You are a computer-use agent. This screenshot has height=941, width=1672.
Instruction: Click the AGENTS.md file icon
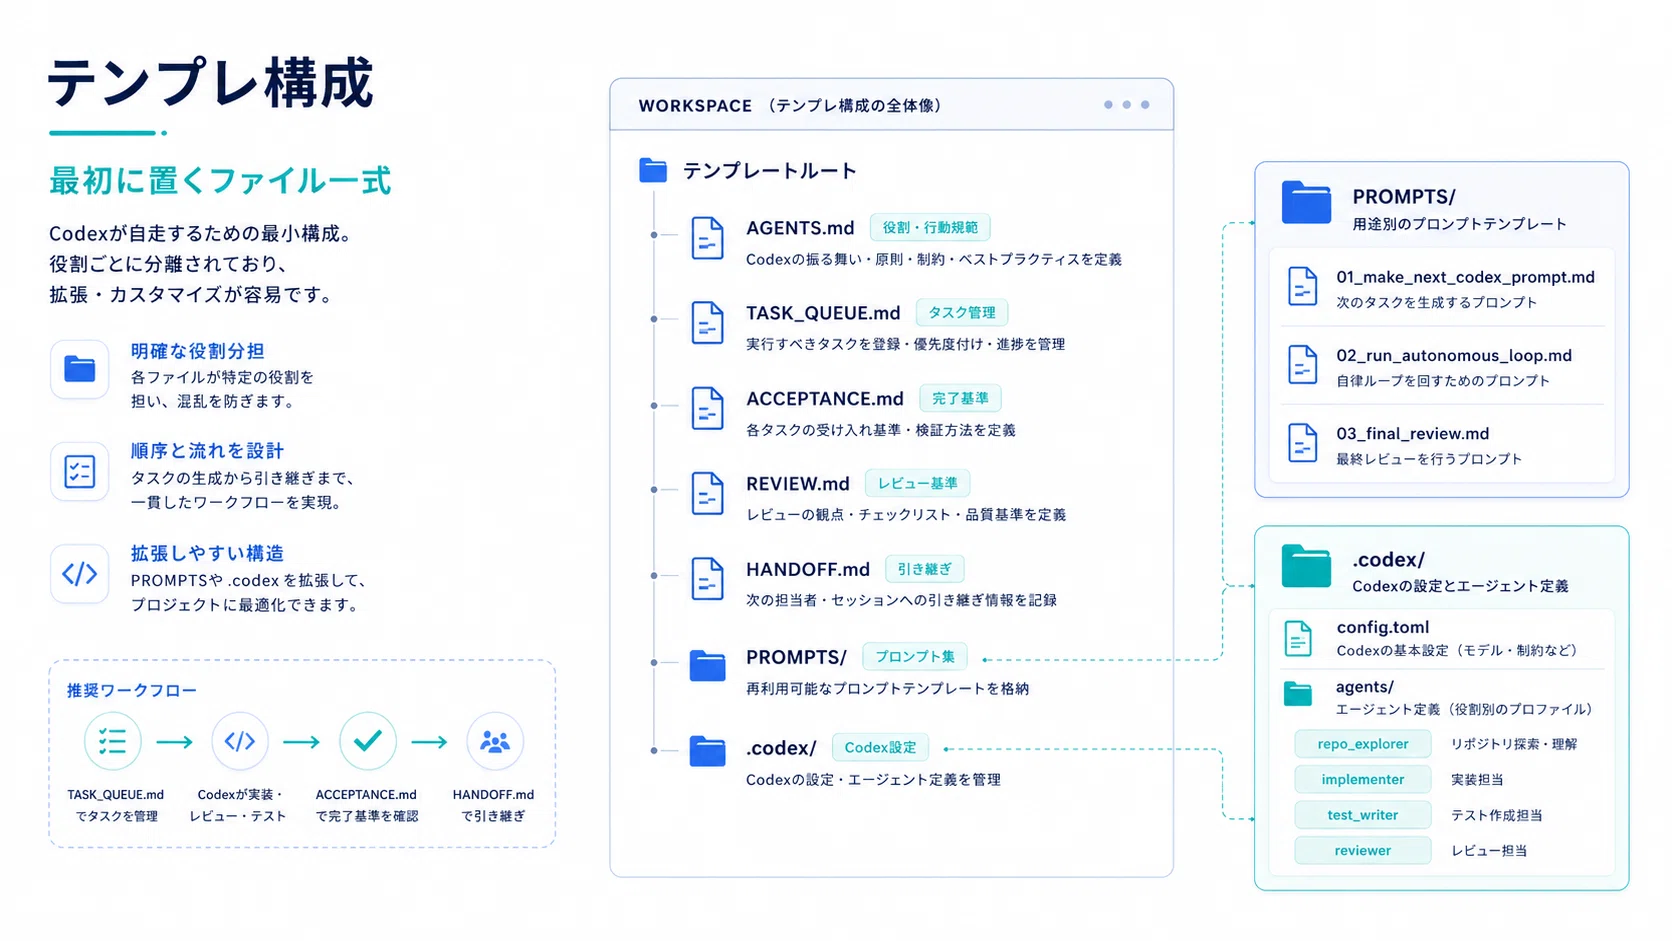click(707, 239)
